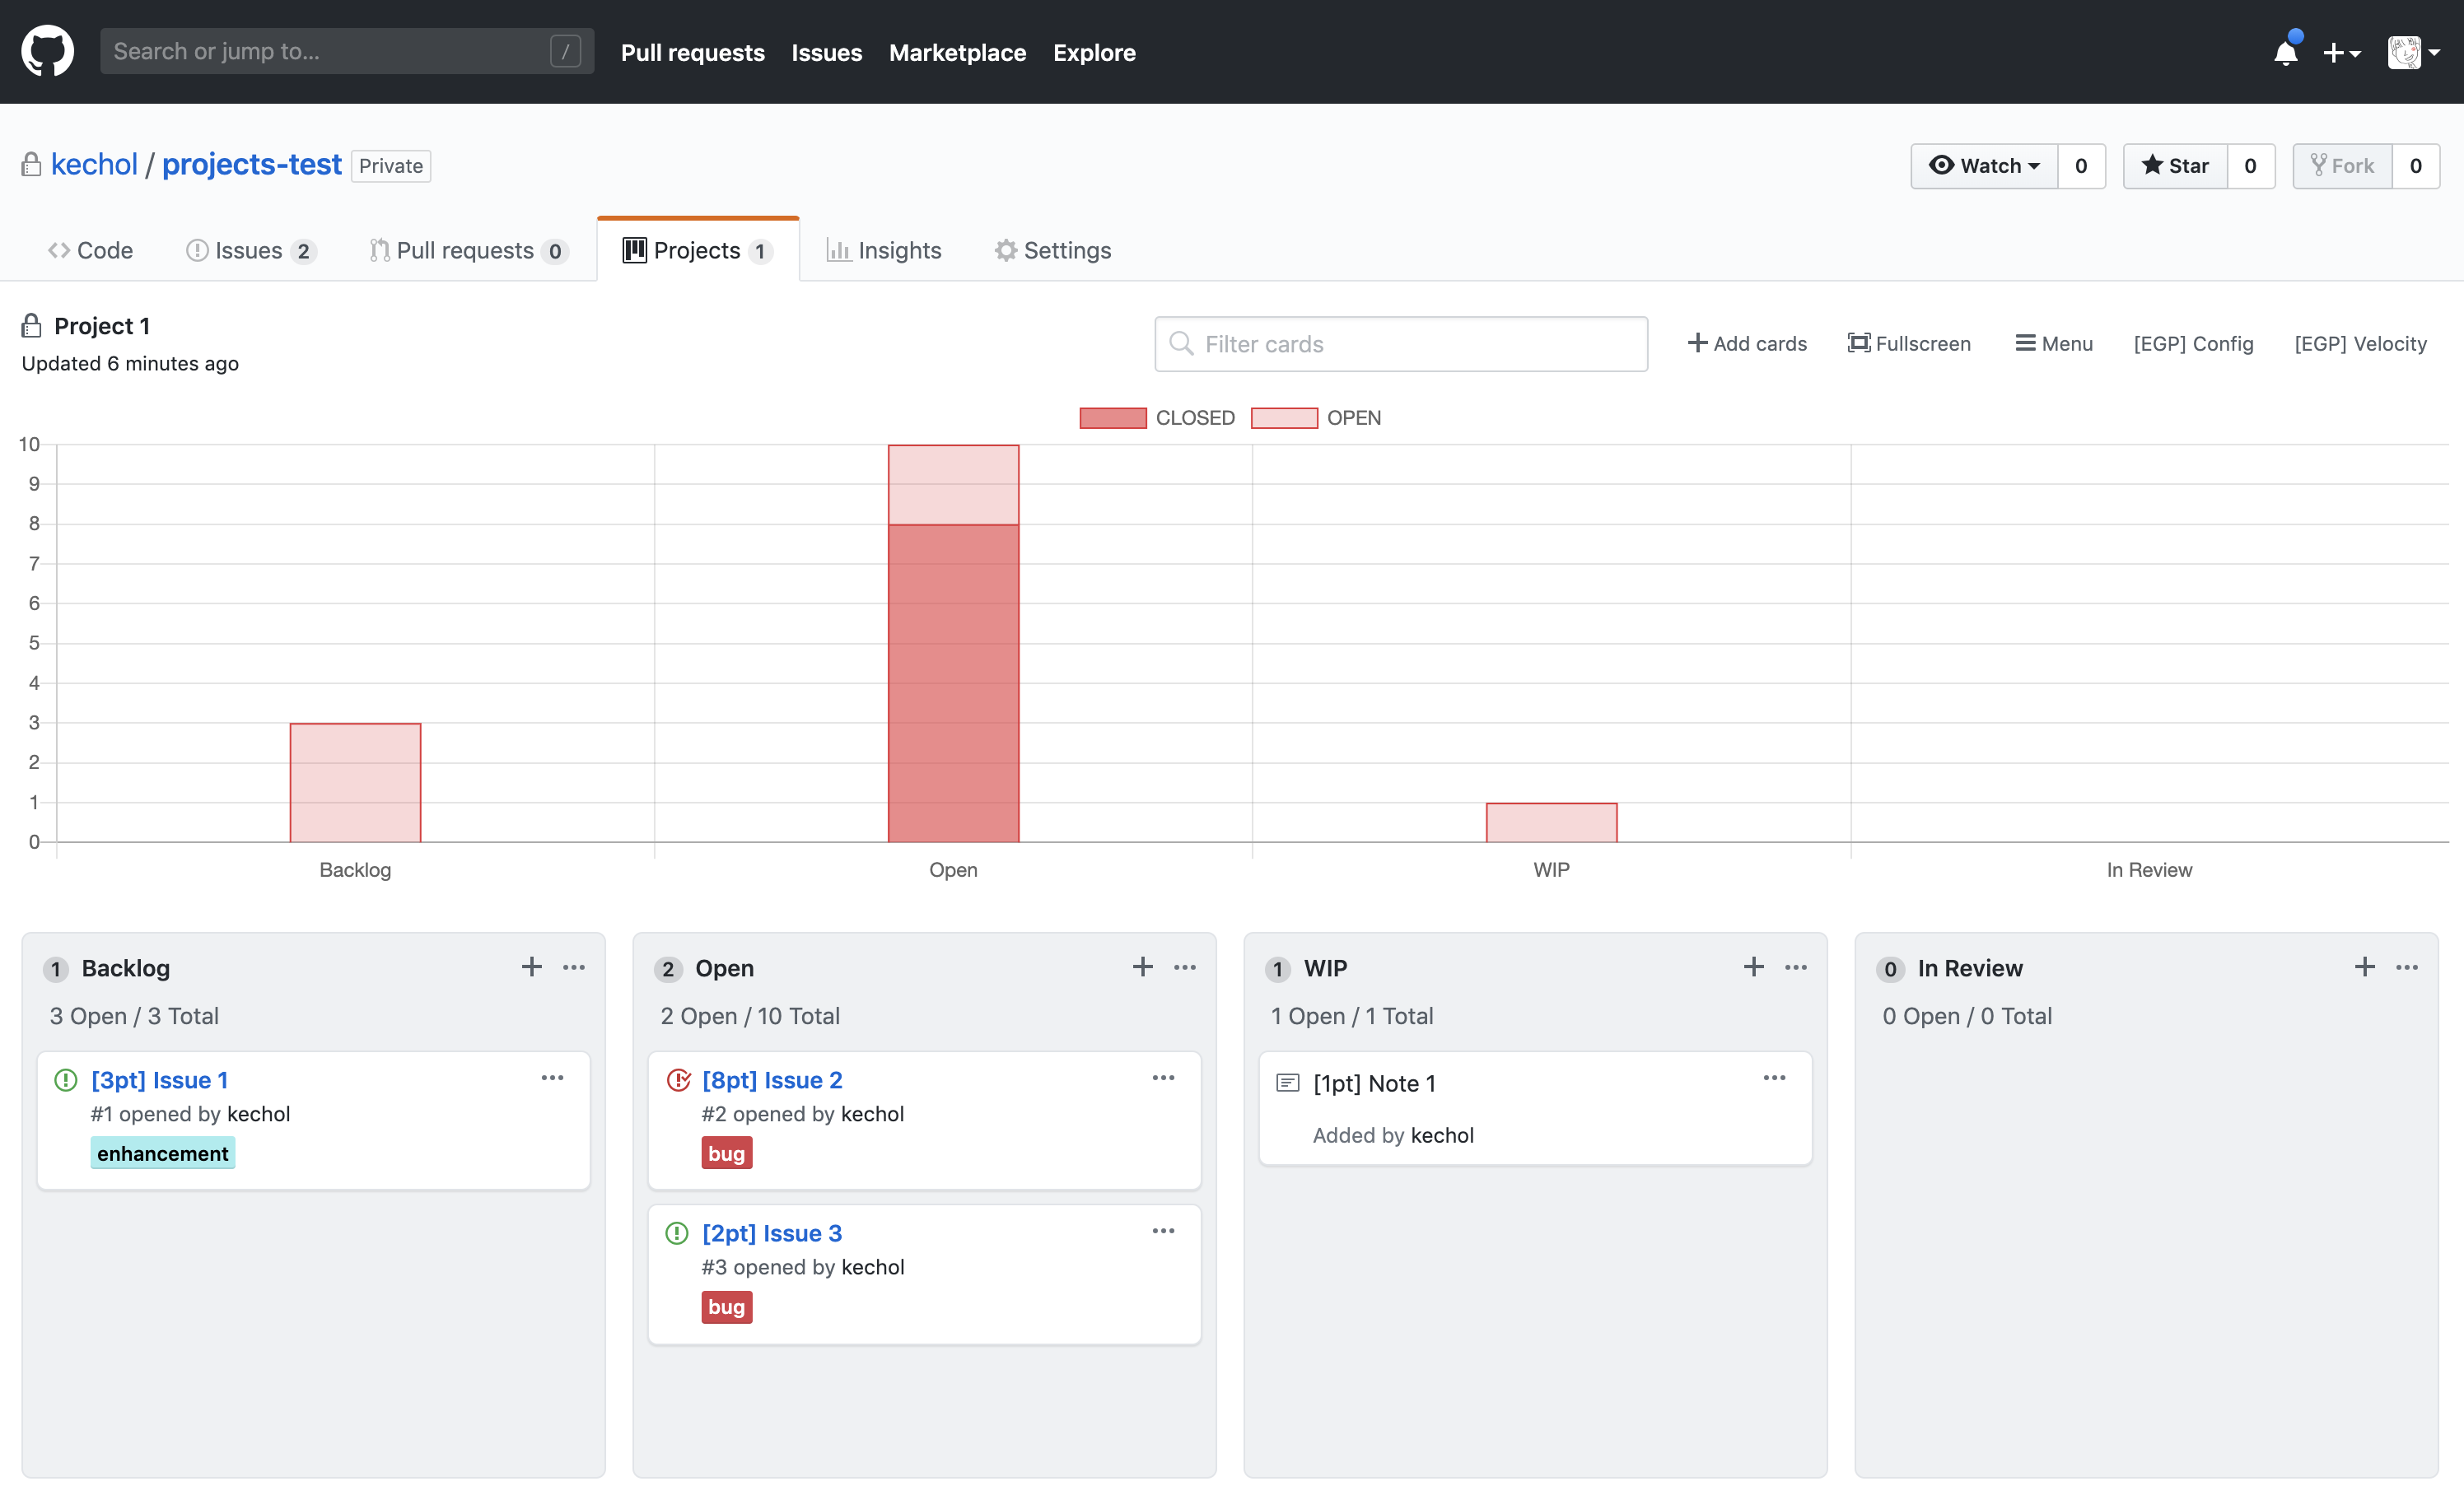
Task: Add a card with Backlog column plus icon
Action: (x=531, y=967)
